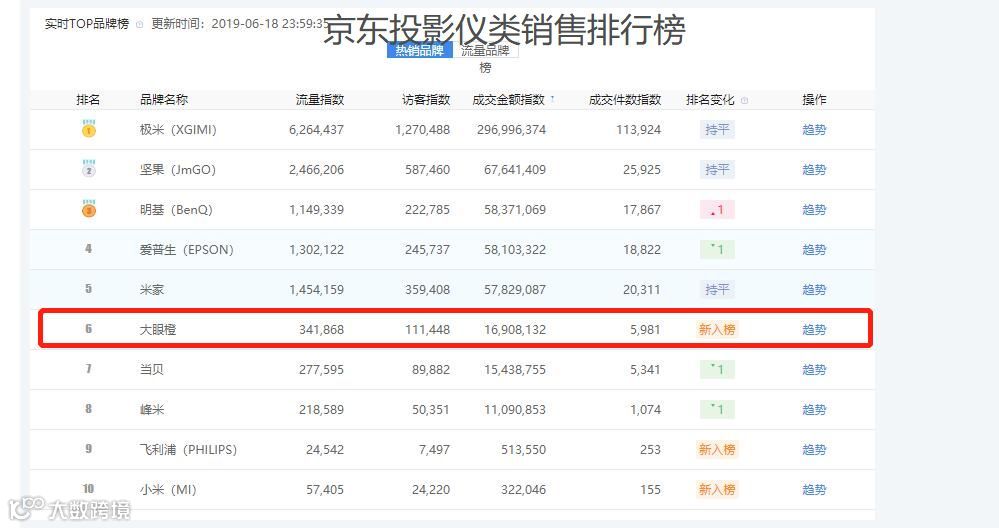Select brand name 米家
This screenshot has width=999, height=528.
pos(152,290)
